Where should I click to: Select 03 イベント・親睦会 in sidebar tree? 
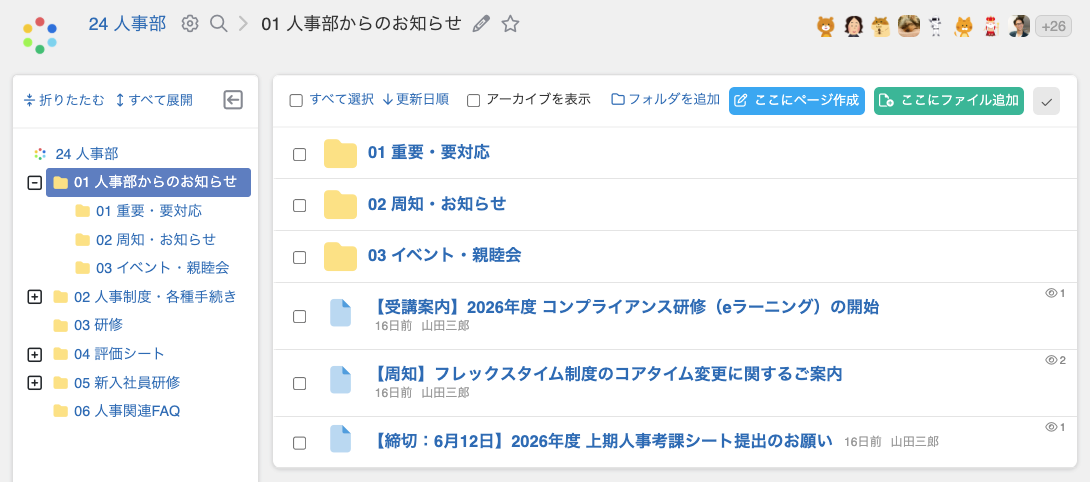coord(163,268)
